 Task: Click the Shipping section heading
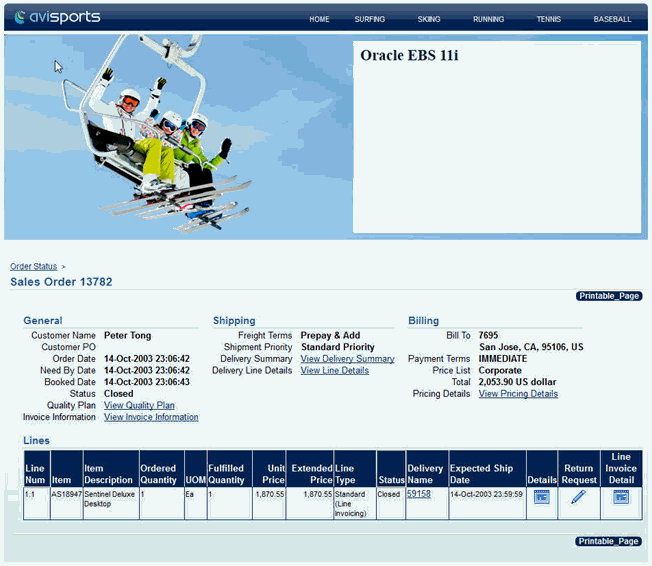pos(234,320)
